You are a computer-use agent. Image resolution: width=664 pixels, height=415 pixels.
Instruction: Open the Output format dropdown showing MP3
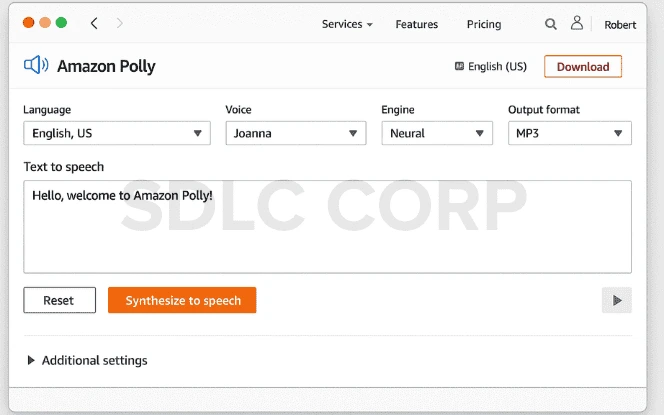click(x=570, y=133)
